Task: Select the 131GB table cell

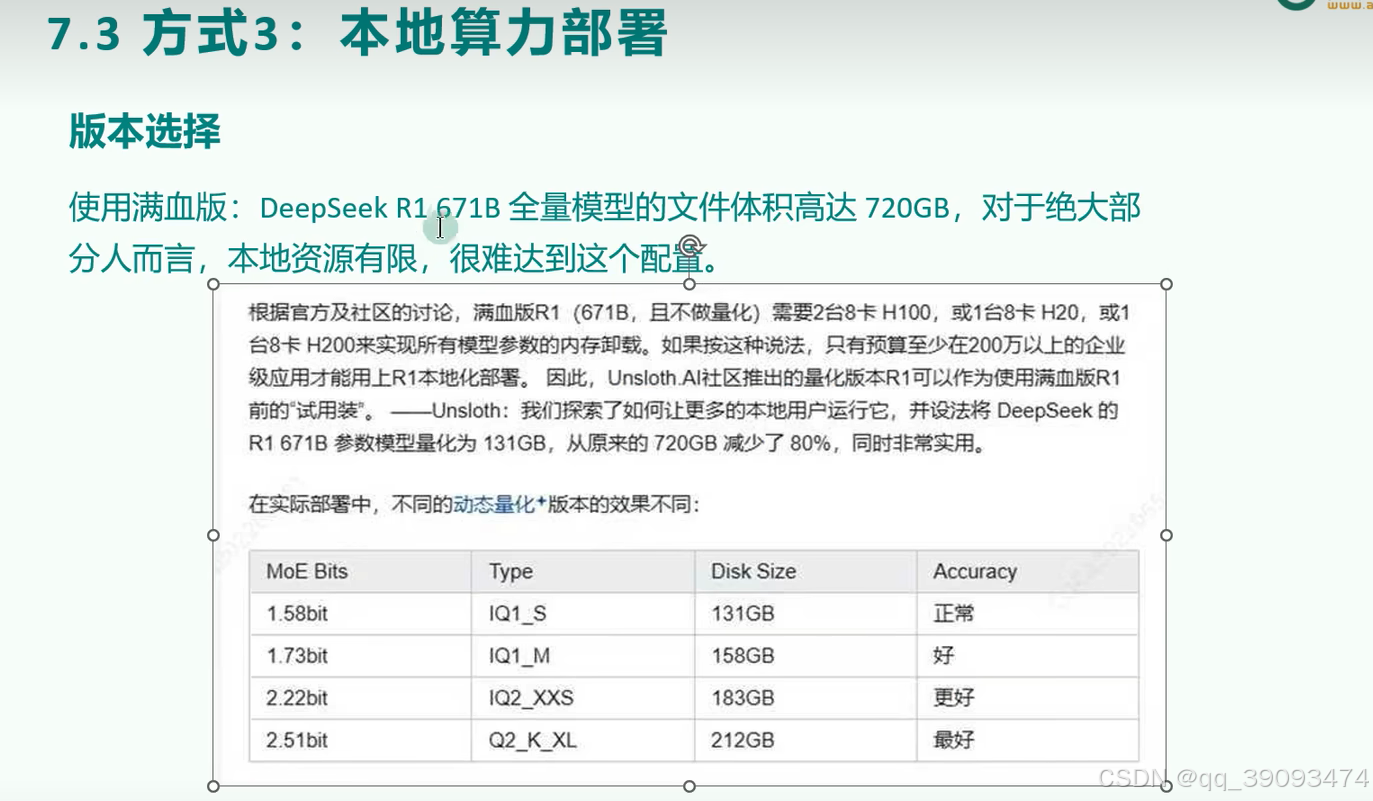Action: pos(806,614)
